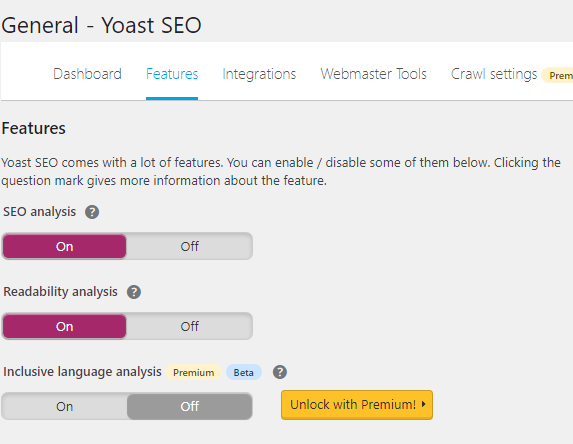Go to the Dashboard tab
Screen dimensions: 573x444
tap(87, 74)
